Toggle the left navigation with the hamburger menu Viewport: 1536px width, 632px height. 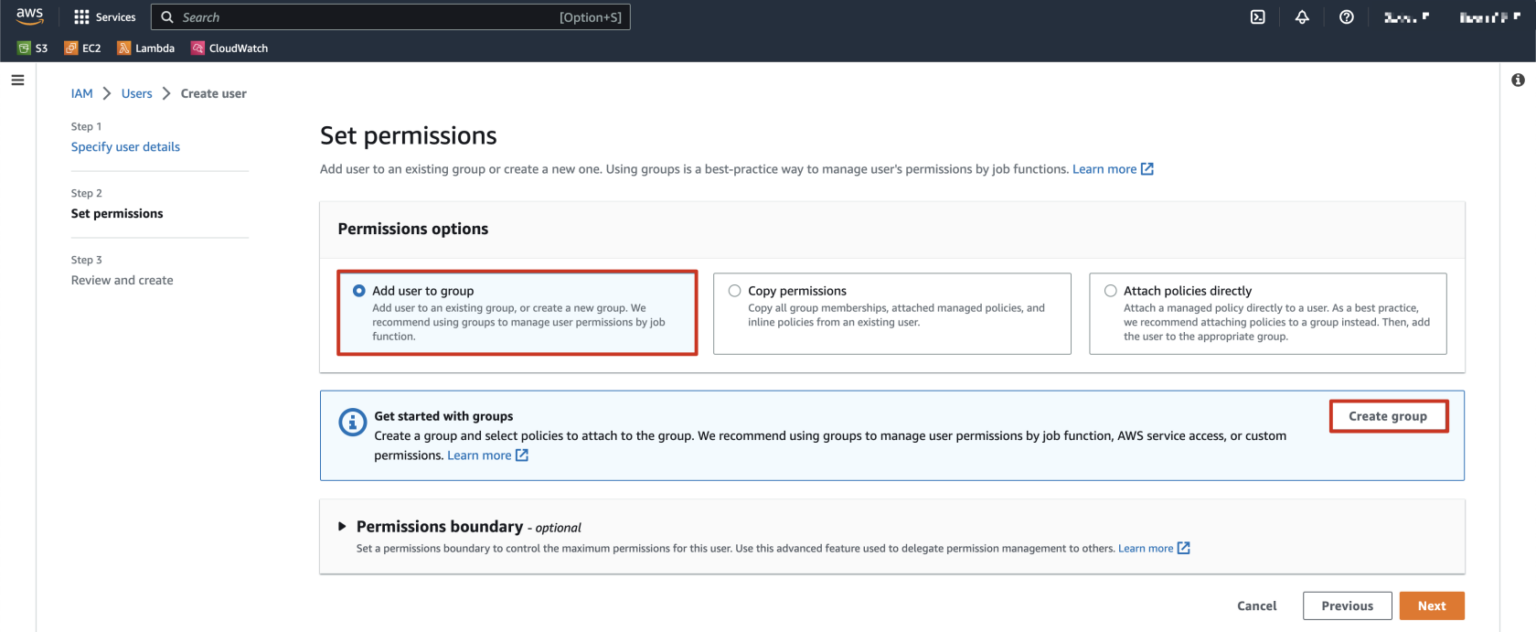[x=17, y=80]
